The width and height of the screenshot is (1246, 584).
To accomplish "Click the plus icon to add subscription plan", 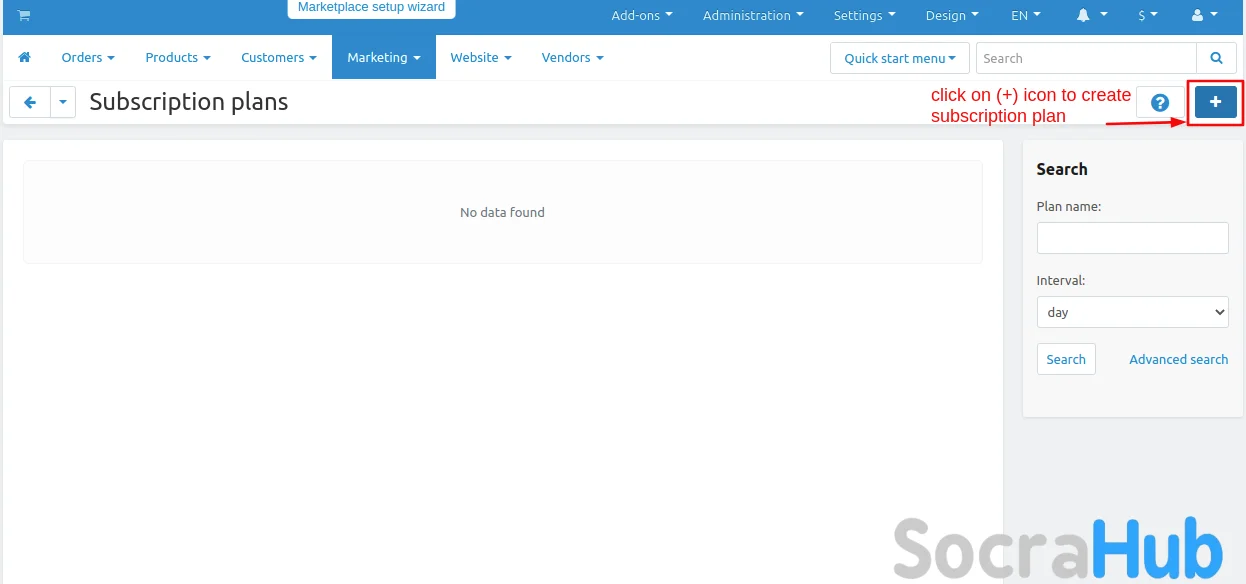I will coord(1215,102).
